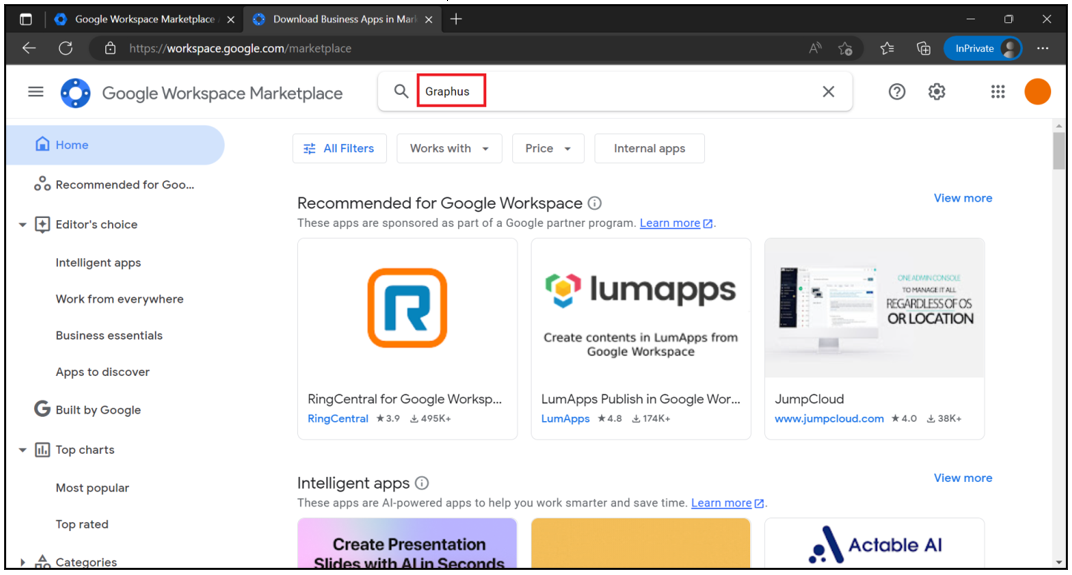Open the Actable AI app card

point(874,544)
